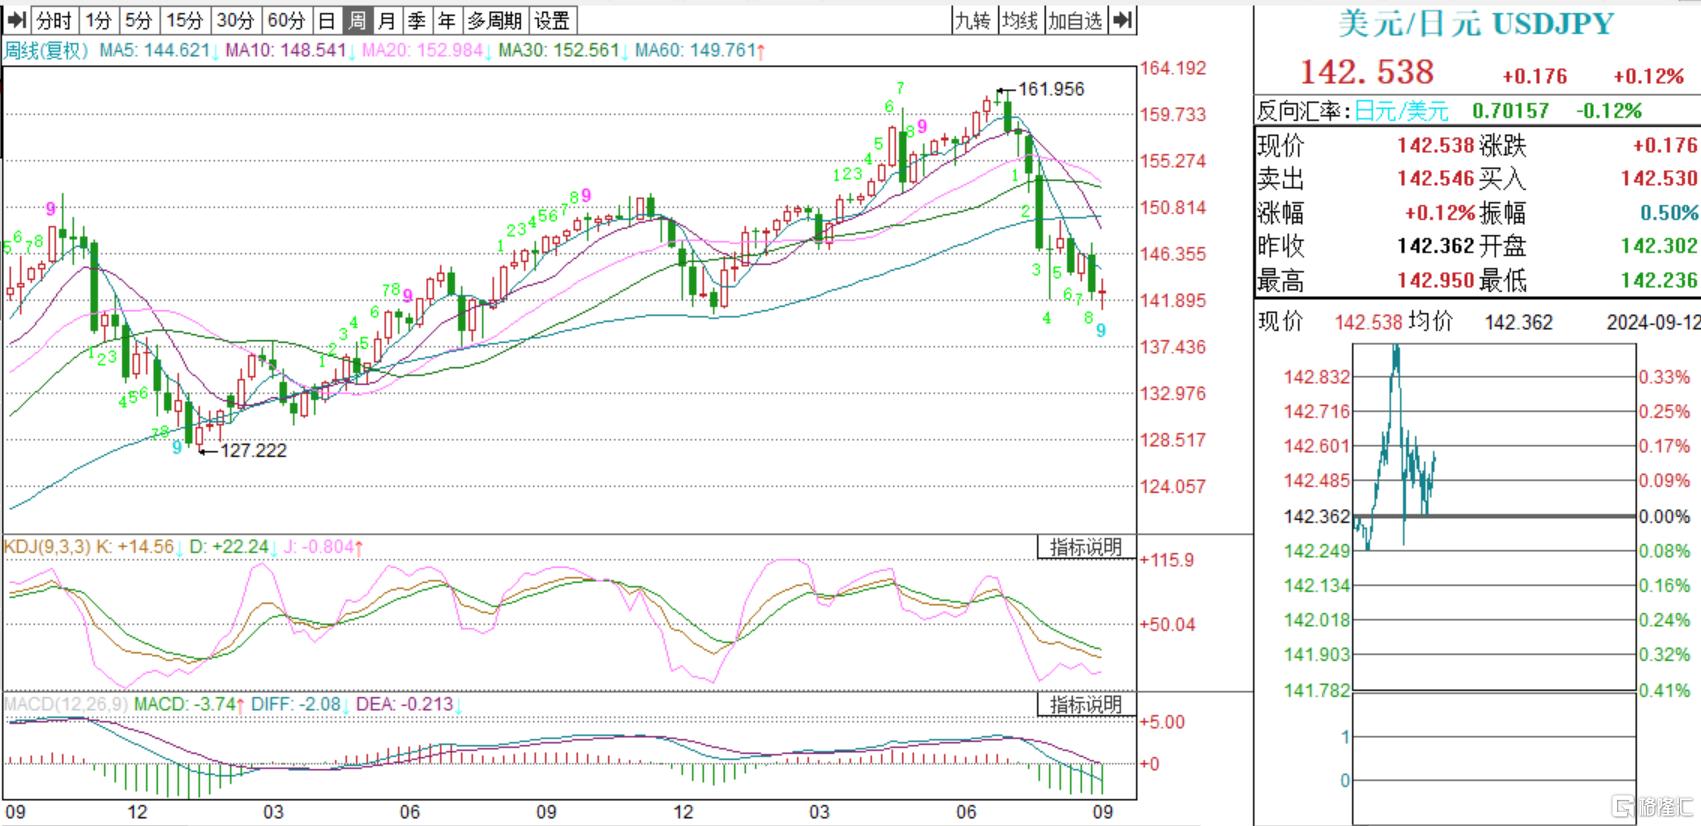Click the DIFF: -2.08 MACD value
The height and width of the screenshot is (826, 1701).
[x=298, y=704]
